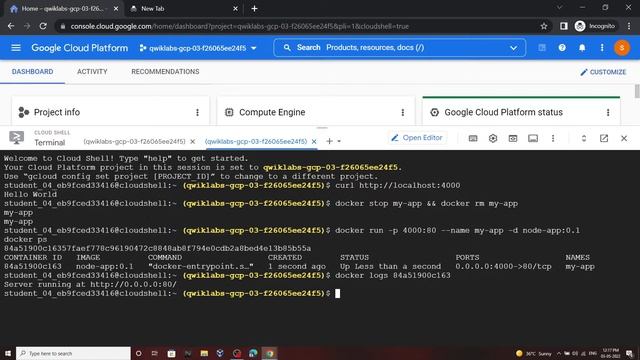The image size is (640, 360).
Task: Click the Project info card title
Action: pyautogui.click(x=57, y=112)
